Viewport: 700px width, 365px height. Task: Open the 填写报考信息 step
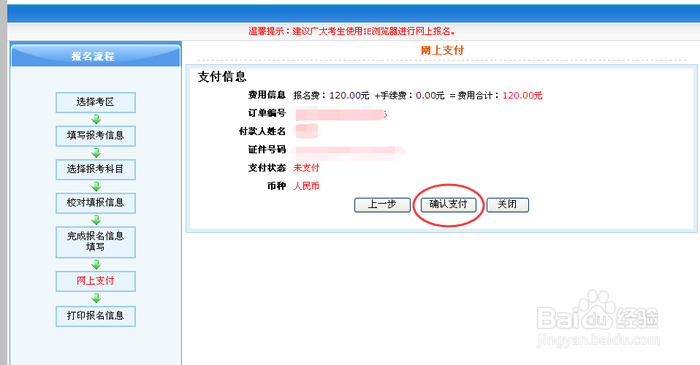click(96, 136)
